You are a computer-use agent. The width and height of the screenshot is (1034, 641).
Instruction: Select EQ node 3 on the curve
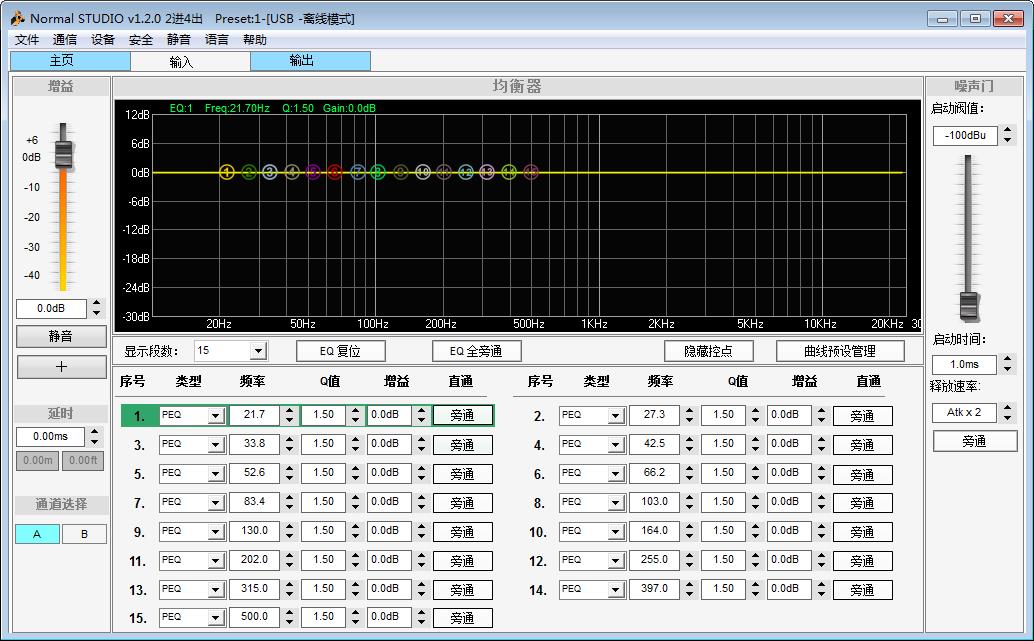click(x=270, y=173)
